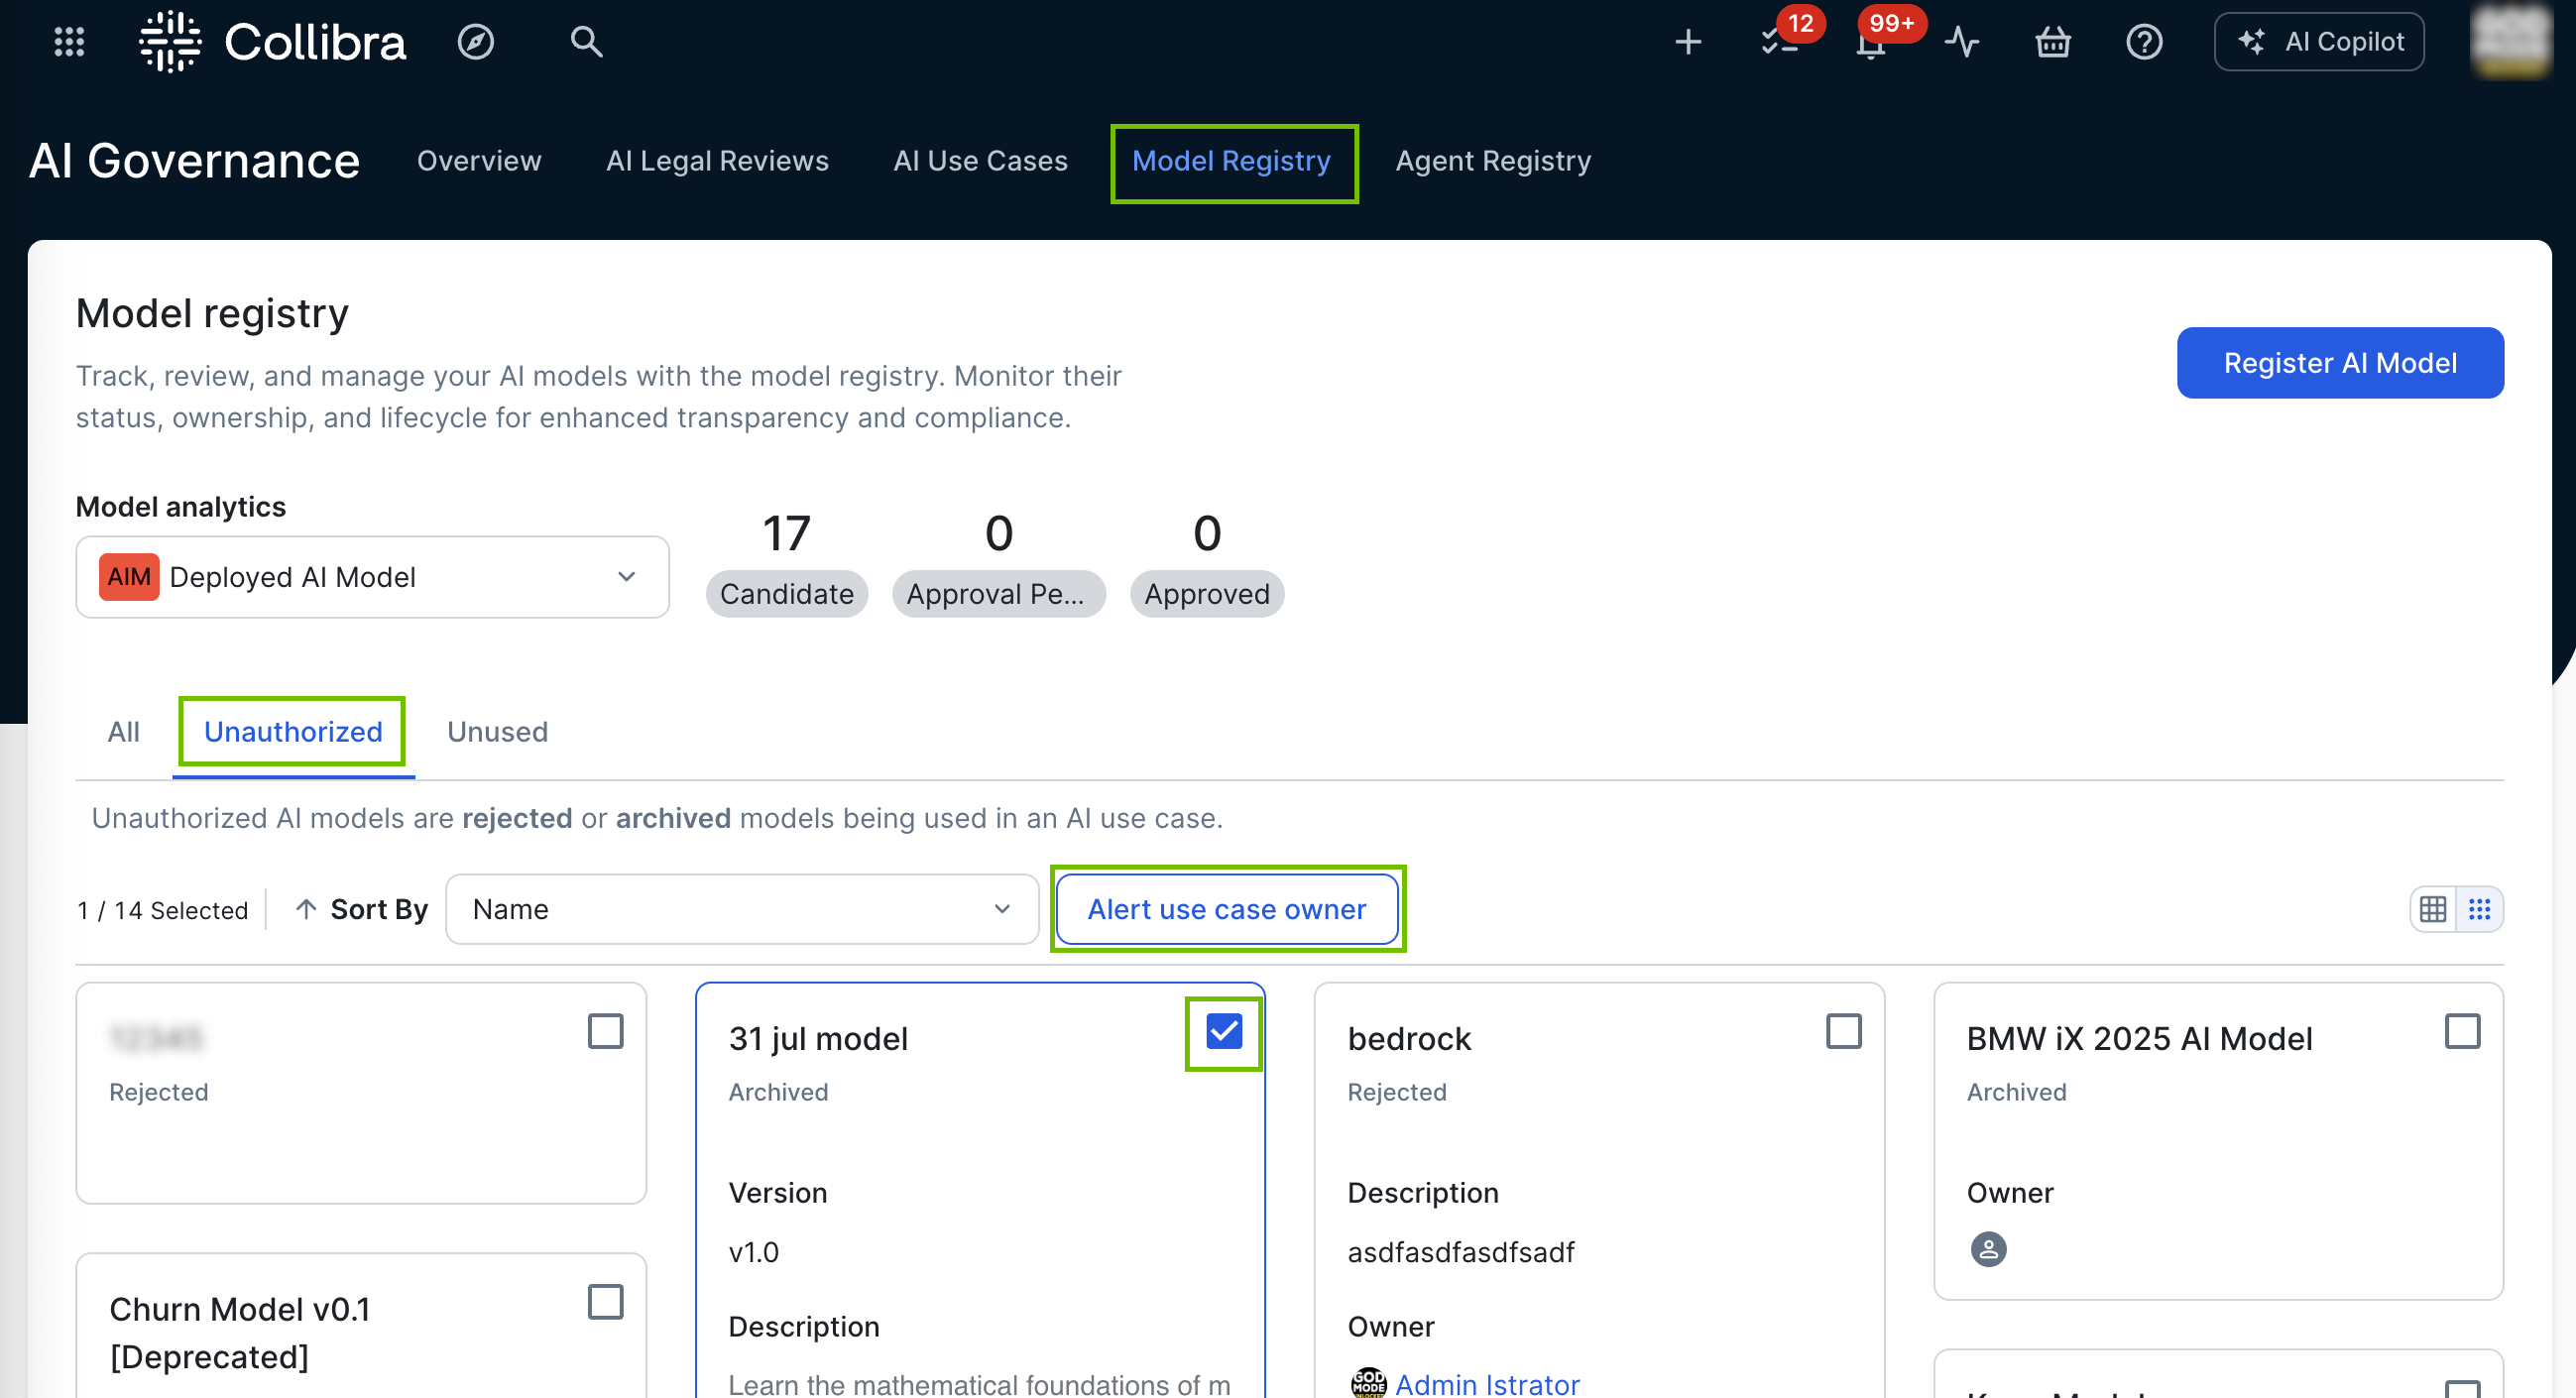Open notifications bell with 99+ badge
Screen dimensions: 2576x1398
click(1869, 44)
